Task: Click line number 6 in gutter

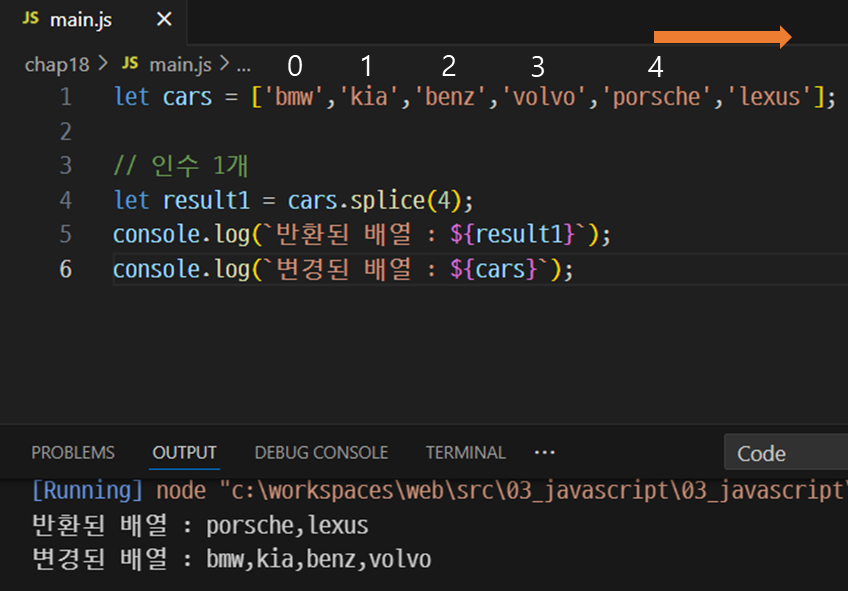Action: click(x=65, y=269)
